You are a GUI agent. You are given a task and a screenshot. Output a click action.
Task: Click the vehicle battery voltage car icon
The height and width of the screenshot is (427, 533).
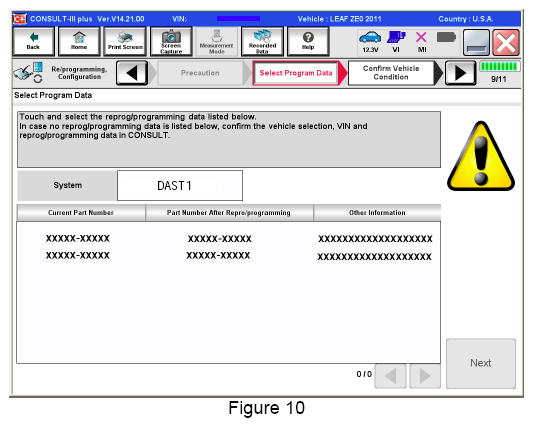tap(370, 41)
